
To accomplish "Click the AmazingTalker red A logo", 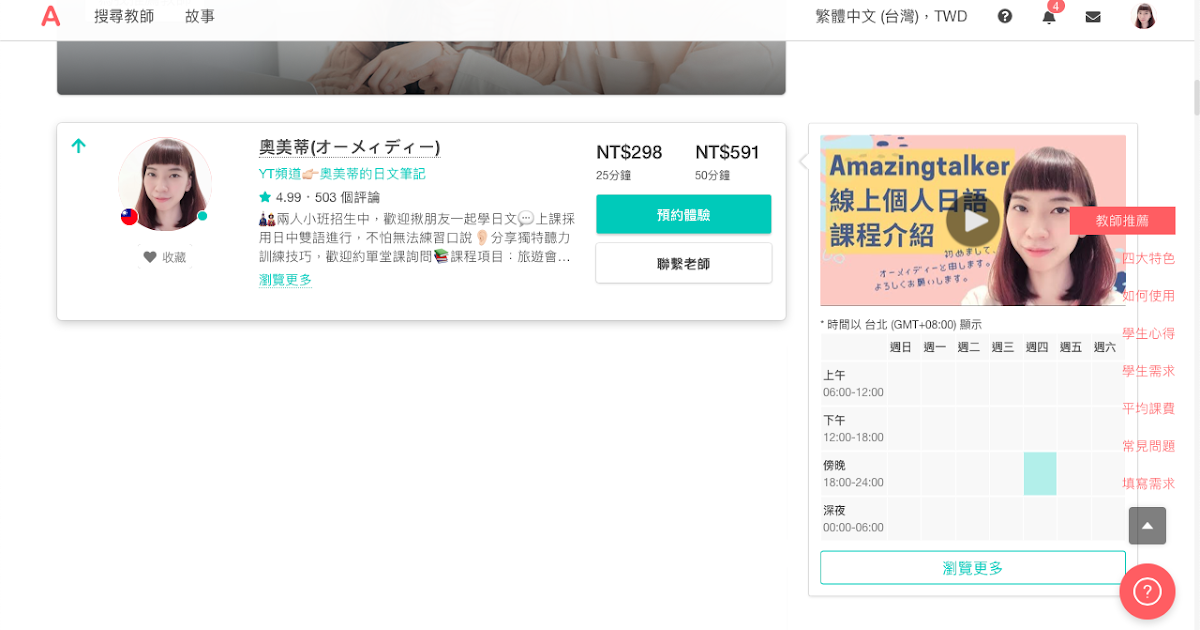I will click(x=50, y=16).
